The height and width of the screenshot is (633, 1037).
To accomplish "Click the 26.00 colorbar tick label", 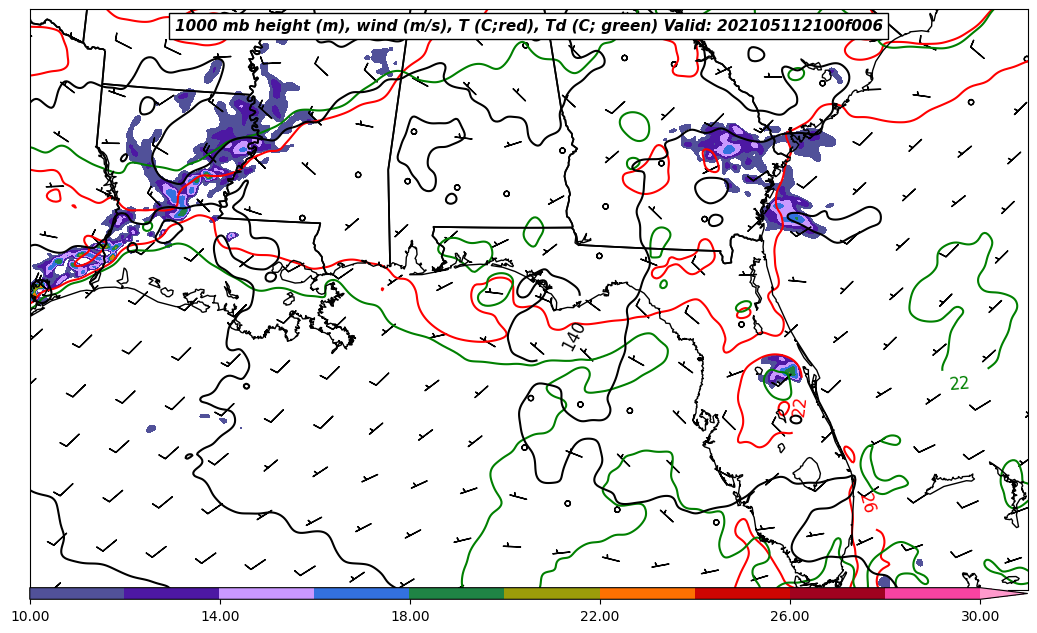I will point(790,616).
